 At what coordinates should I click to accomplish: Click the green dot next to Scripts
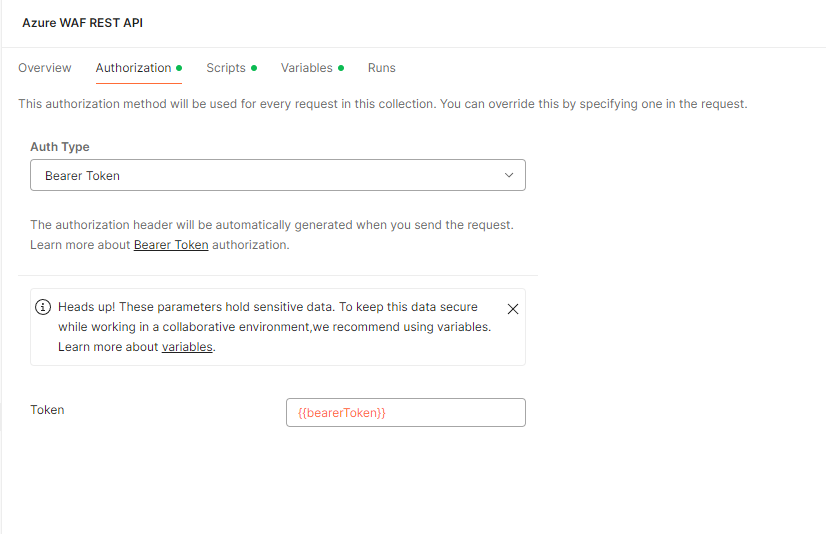click(254, 68)
